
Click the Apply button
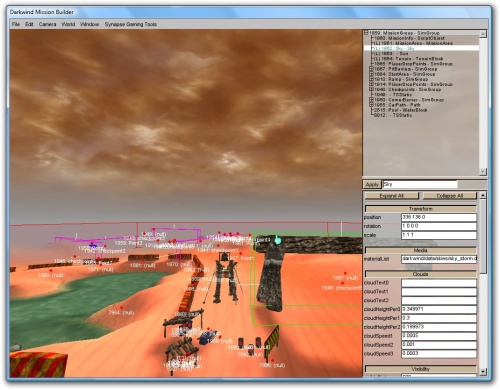coord(372,184)
